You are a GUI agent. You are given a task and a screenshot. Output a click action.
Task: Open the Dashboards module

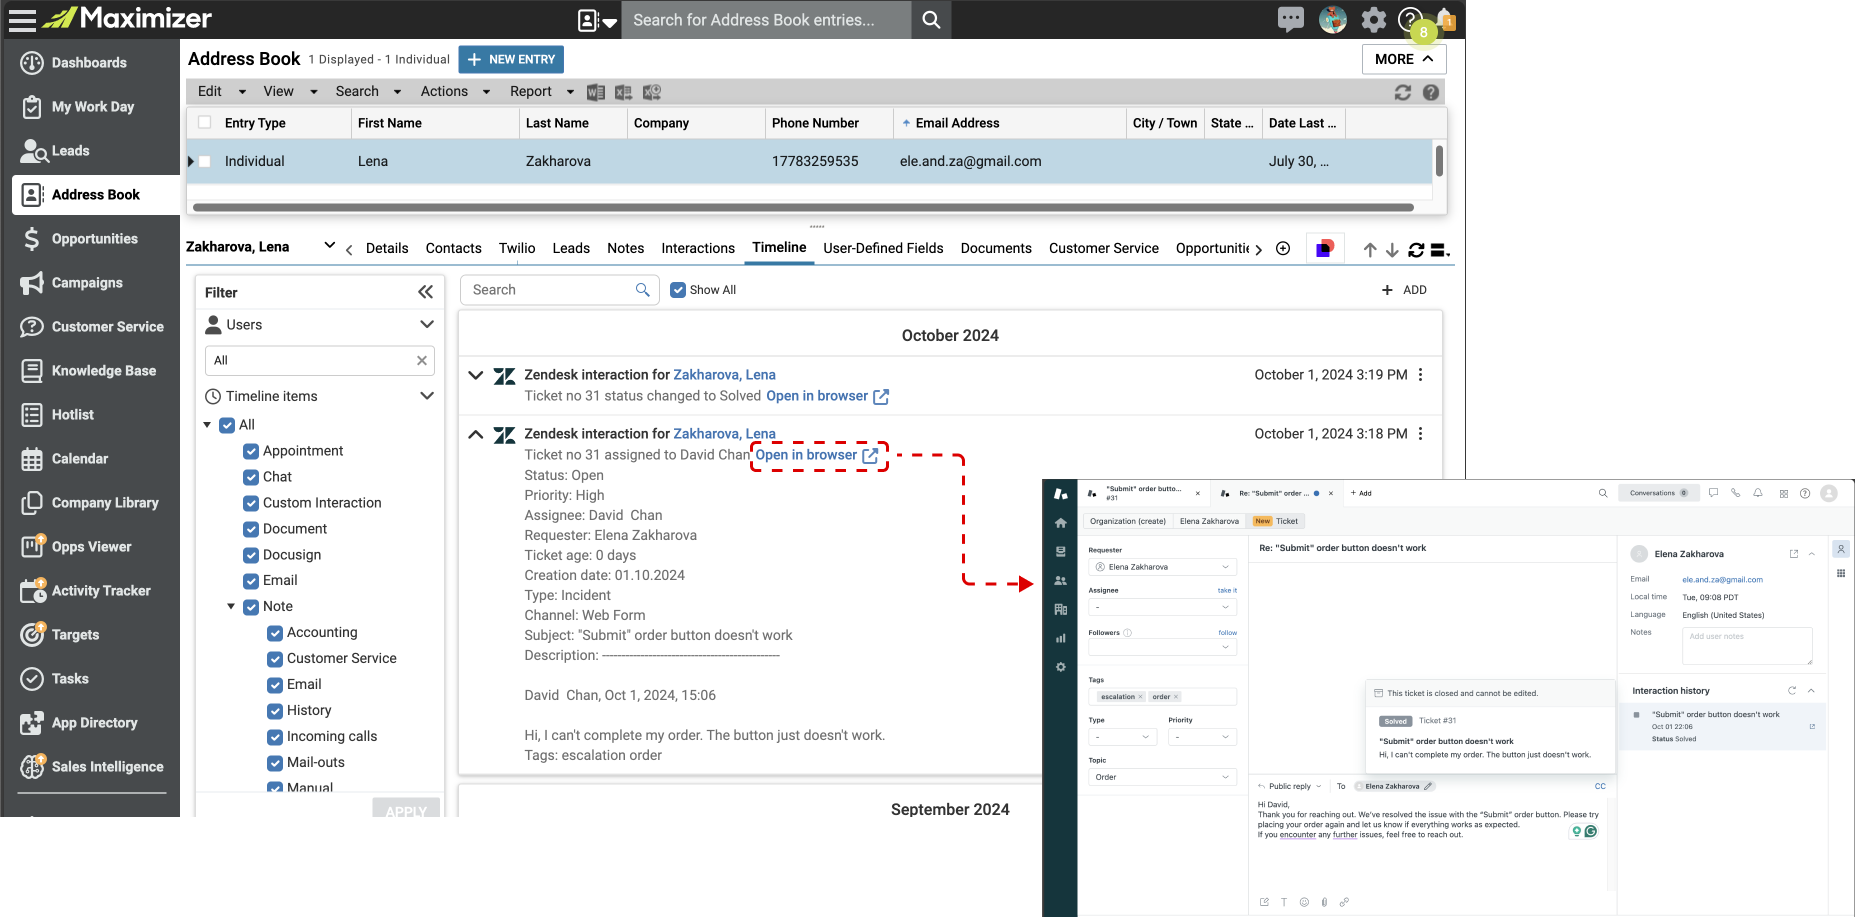point(90,63)
